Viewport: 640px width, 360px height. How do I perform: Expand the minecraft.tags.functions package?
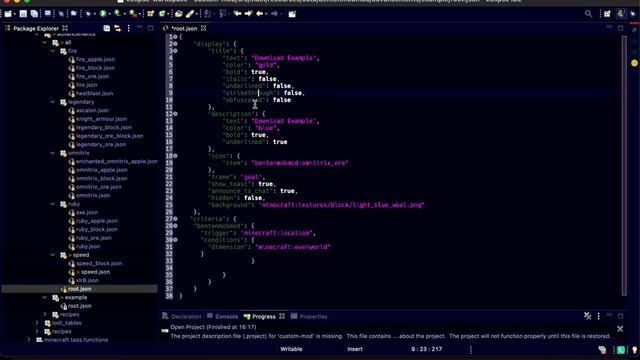click(29, 340)
